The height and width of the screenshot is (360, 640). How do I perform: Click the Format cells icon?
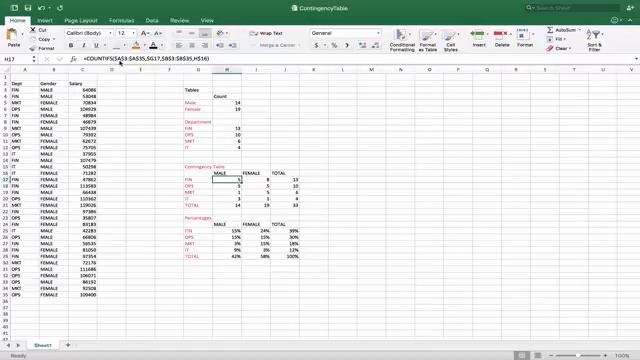[523, 35]
